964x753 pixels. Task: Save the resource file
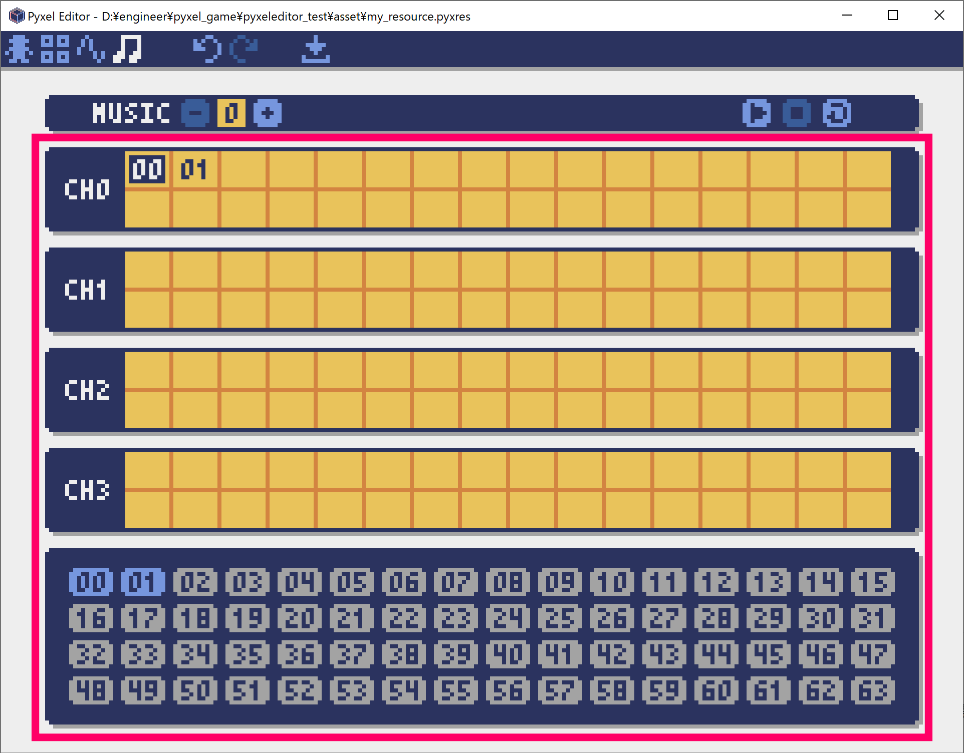[316, 49]
